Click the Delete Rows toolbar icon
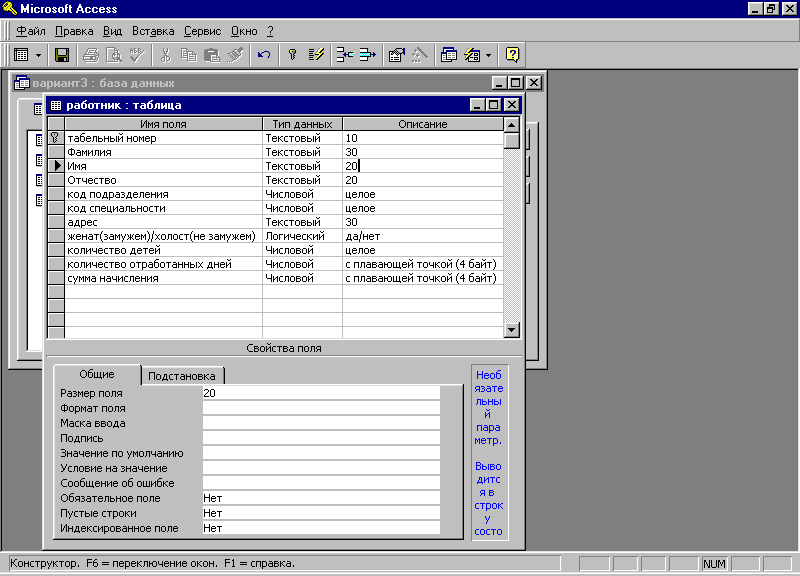The width and height of the screenshot is (800, 576). 367,55
